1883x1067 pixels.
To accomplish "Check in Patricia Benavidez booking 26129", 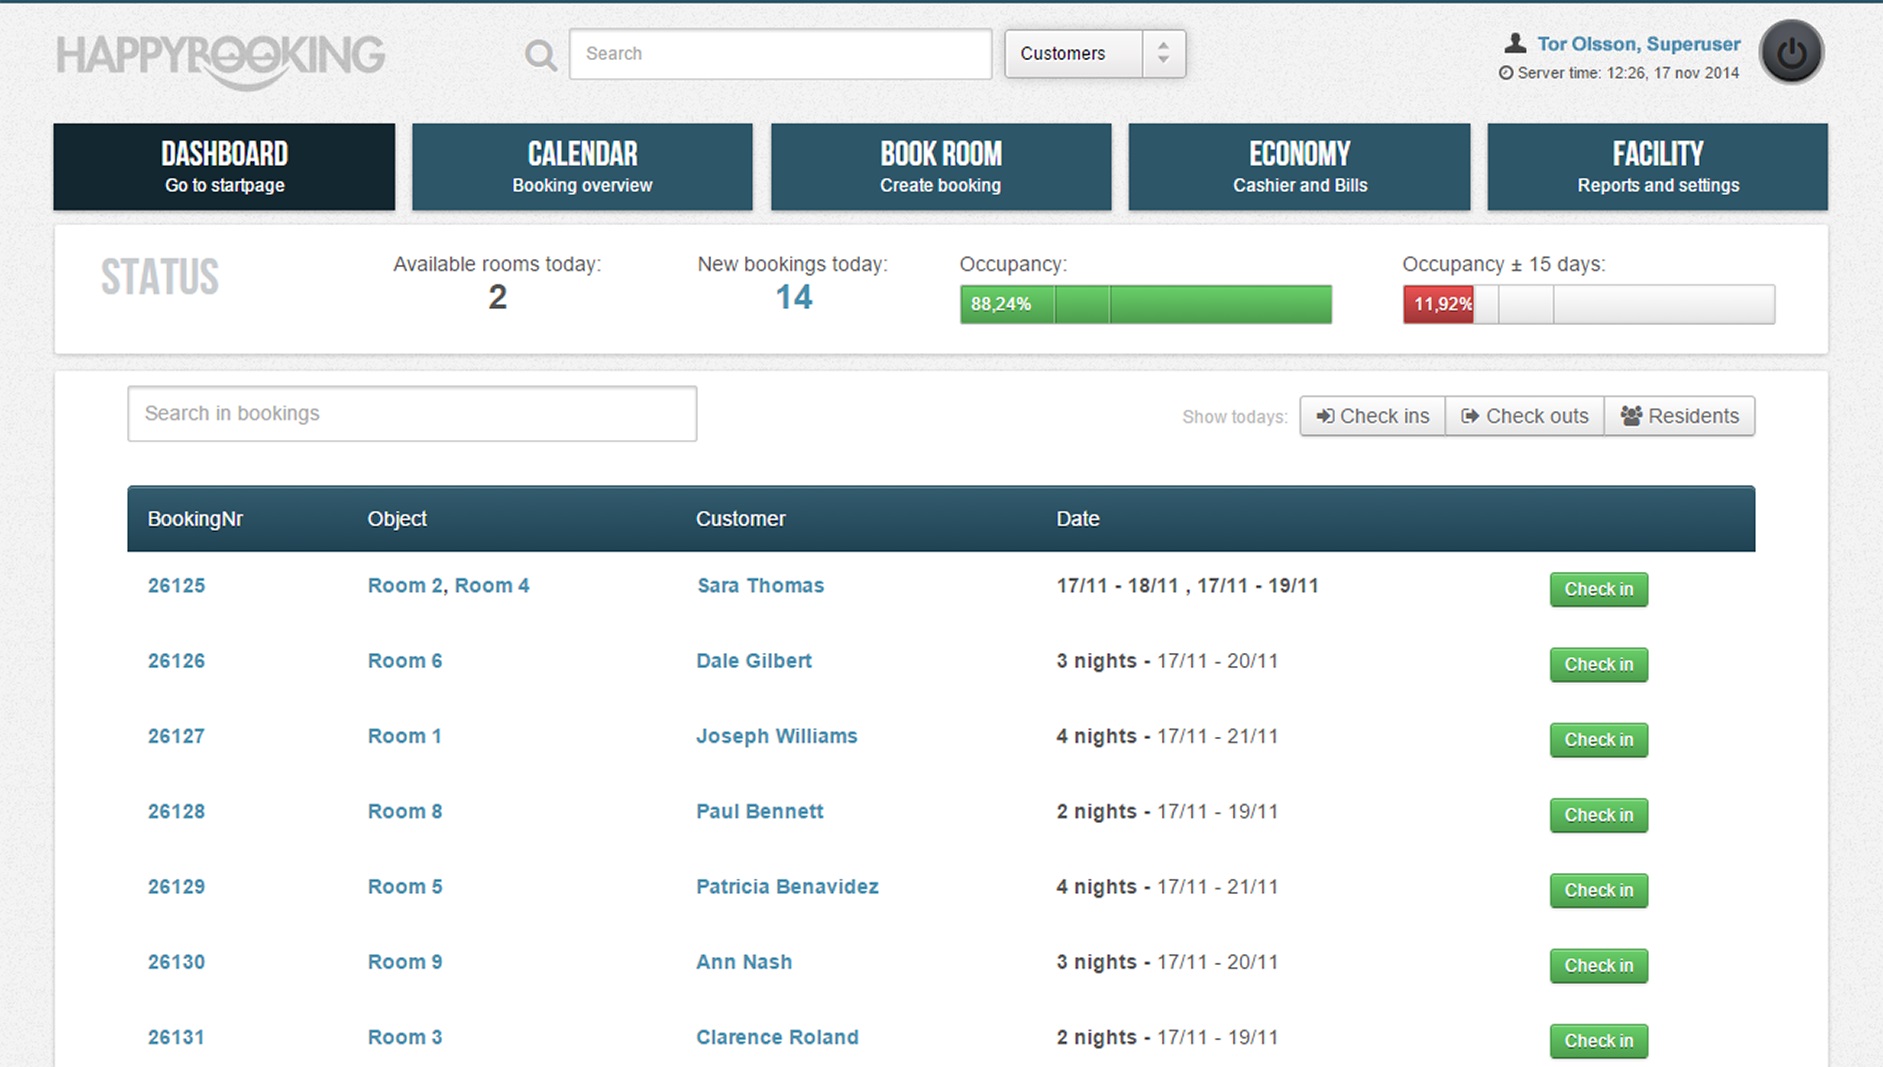I will pyautogui.click(x=1599, y=890).
